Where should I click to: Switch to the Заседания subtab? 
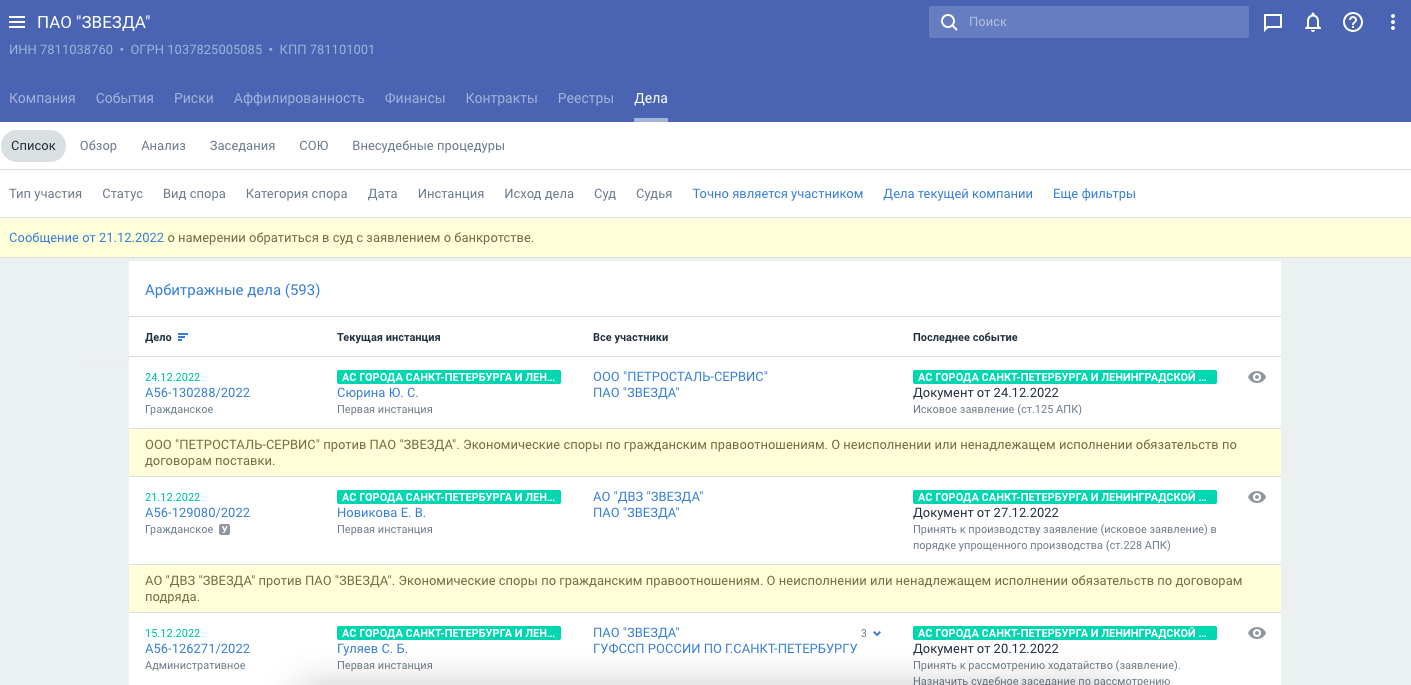pyautogui.click(x=242, y=146)
